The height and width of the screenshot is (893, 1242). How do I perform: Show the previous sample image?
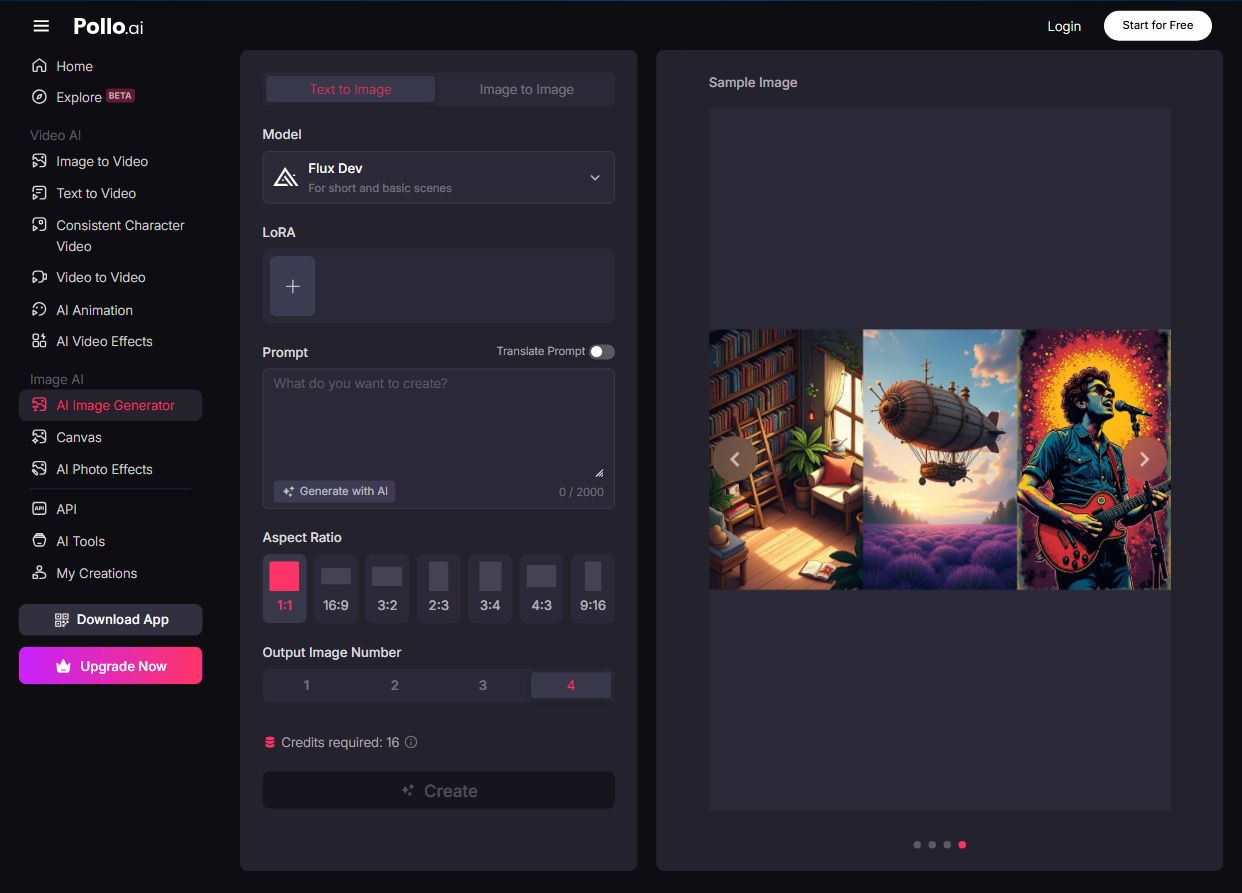pyautogui.click(x=735, y=459)
